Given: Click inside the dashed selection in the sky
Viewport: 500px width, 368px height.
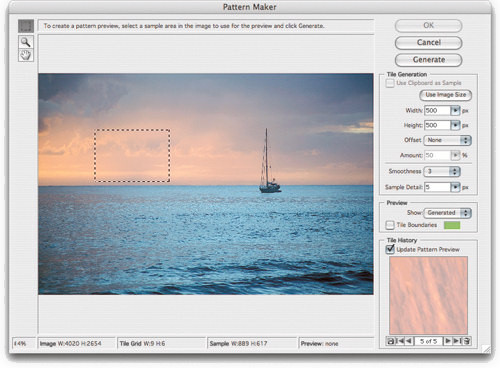Looking at the screenshot, I should click(132, 156).
